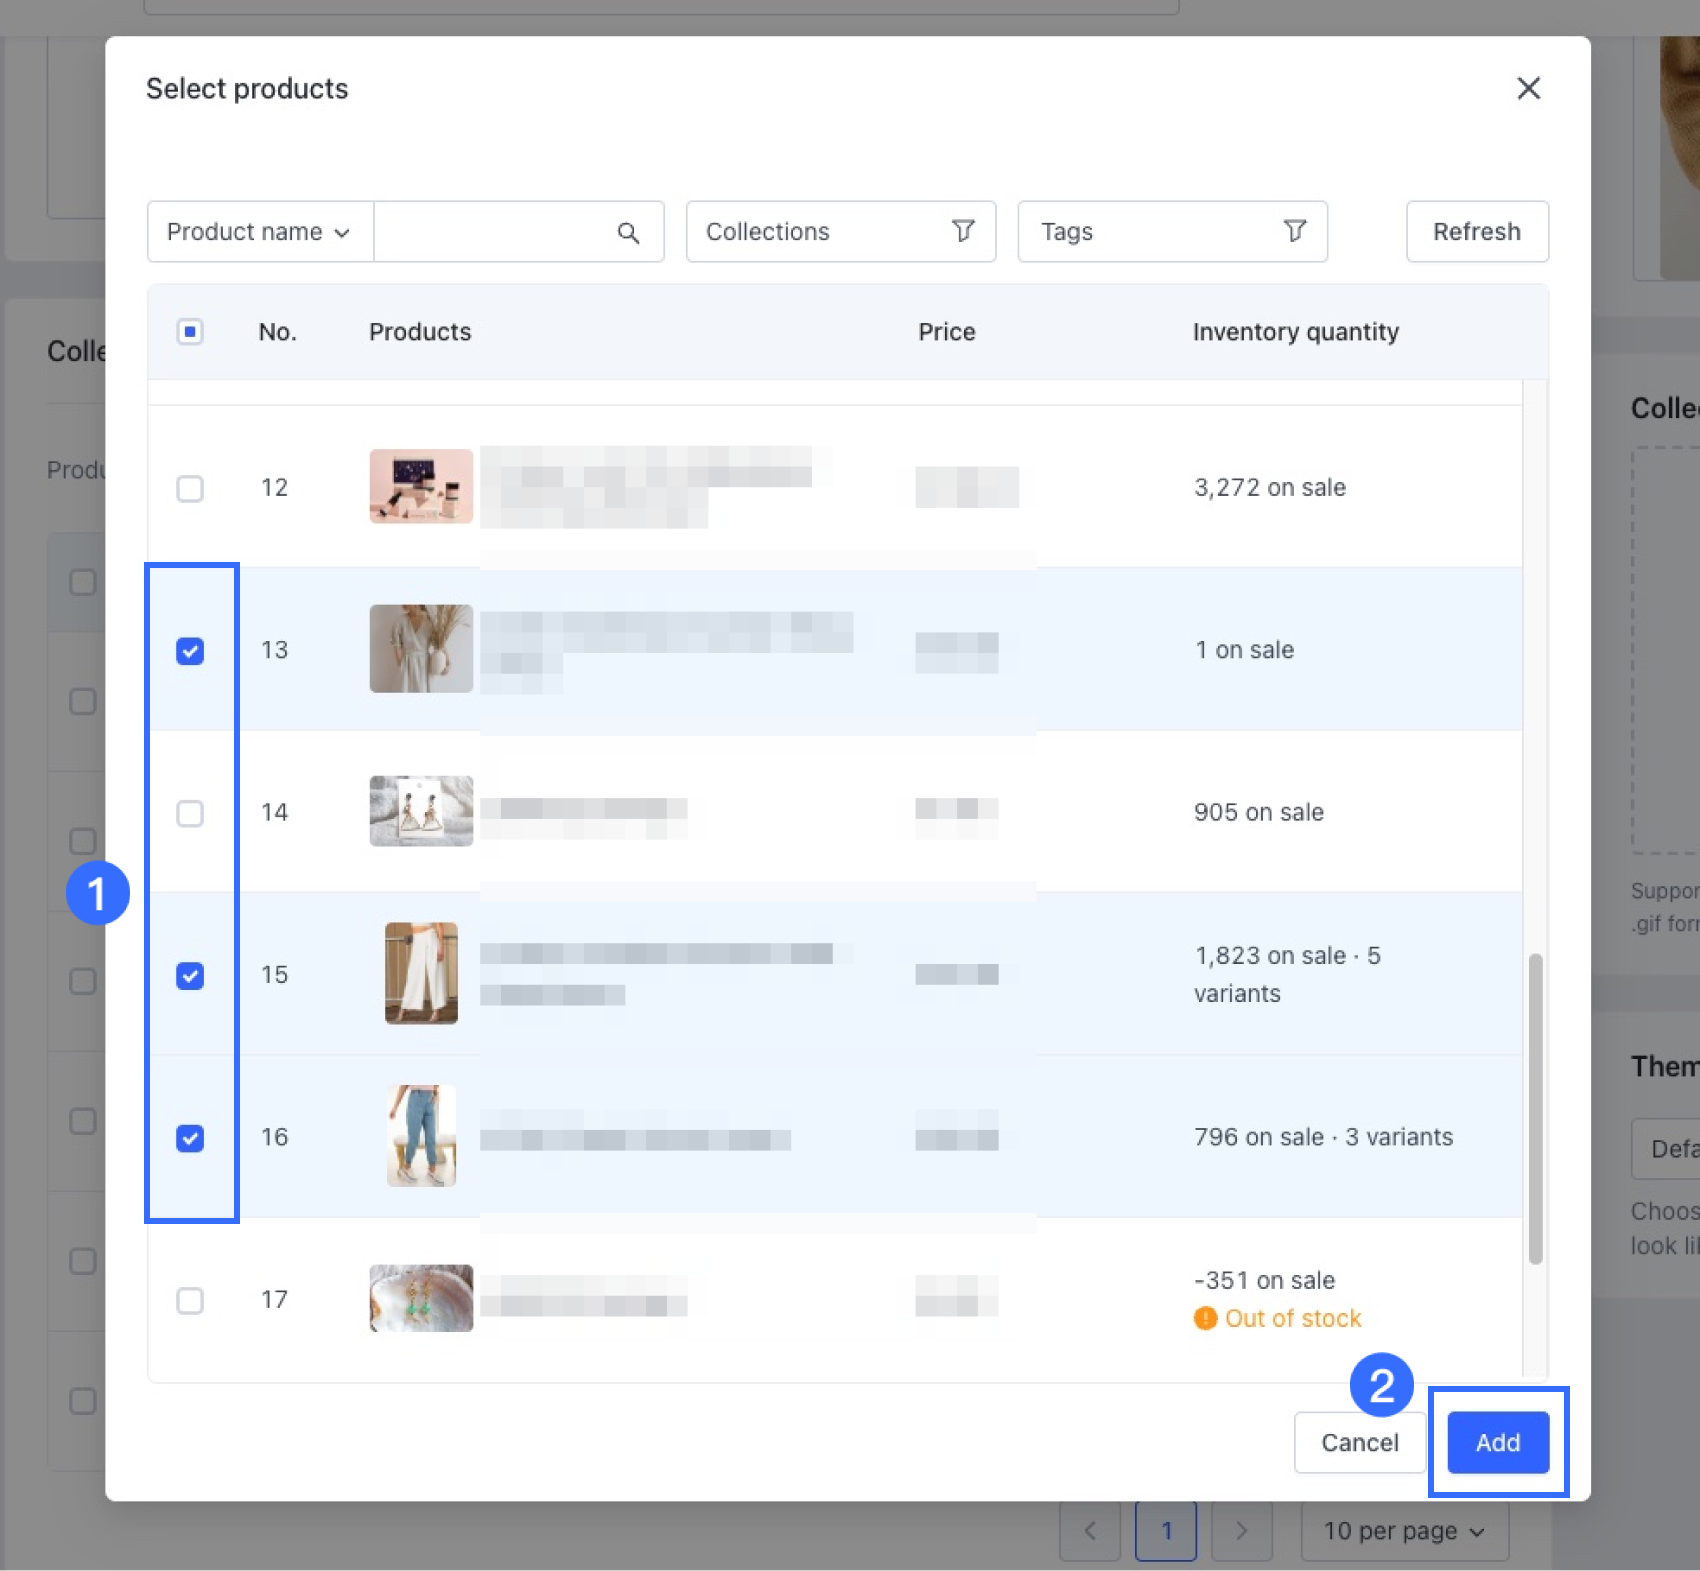Click the Refresh button
1700x1571 pixels.
click(1477, 232)
